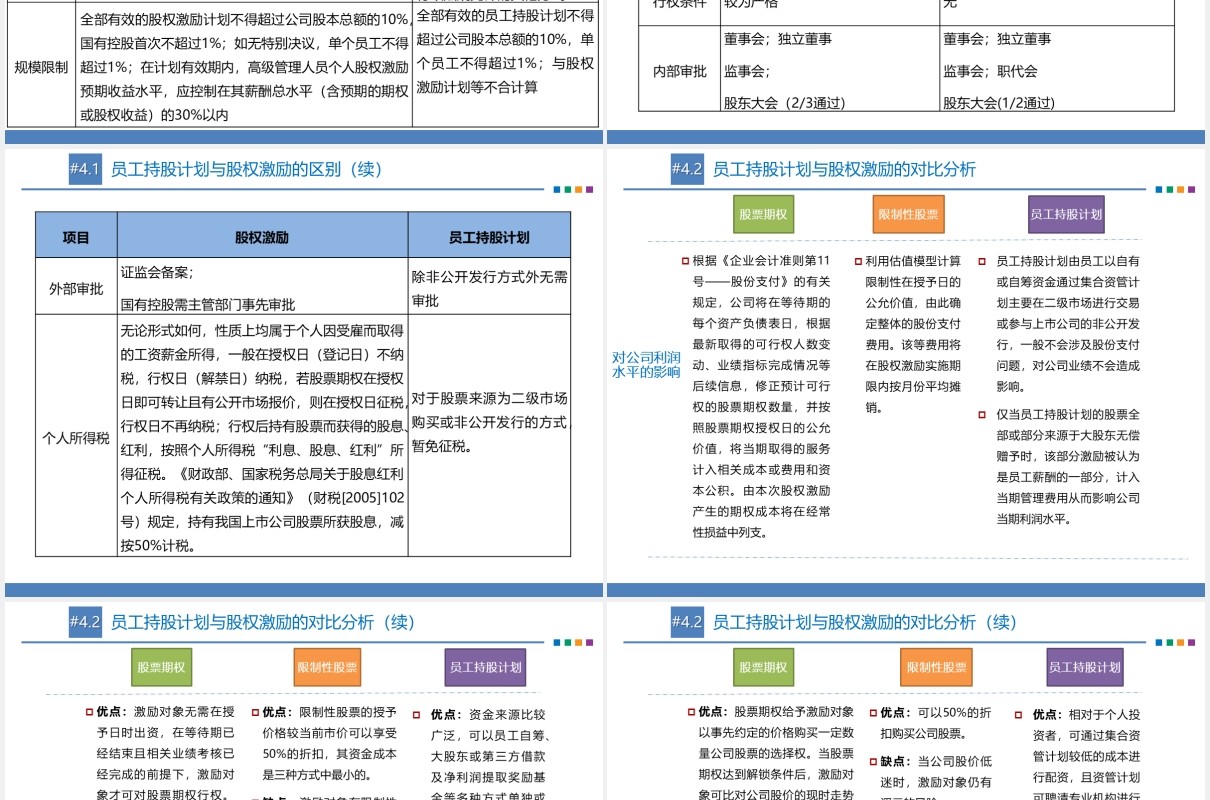Click the text 股东大会（2/3通过）
Image resolution: width=1210 pixels, height=800 pixels.
click(785, 102)
